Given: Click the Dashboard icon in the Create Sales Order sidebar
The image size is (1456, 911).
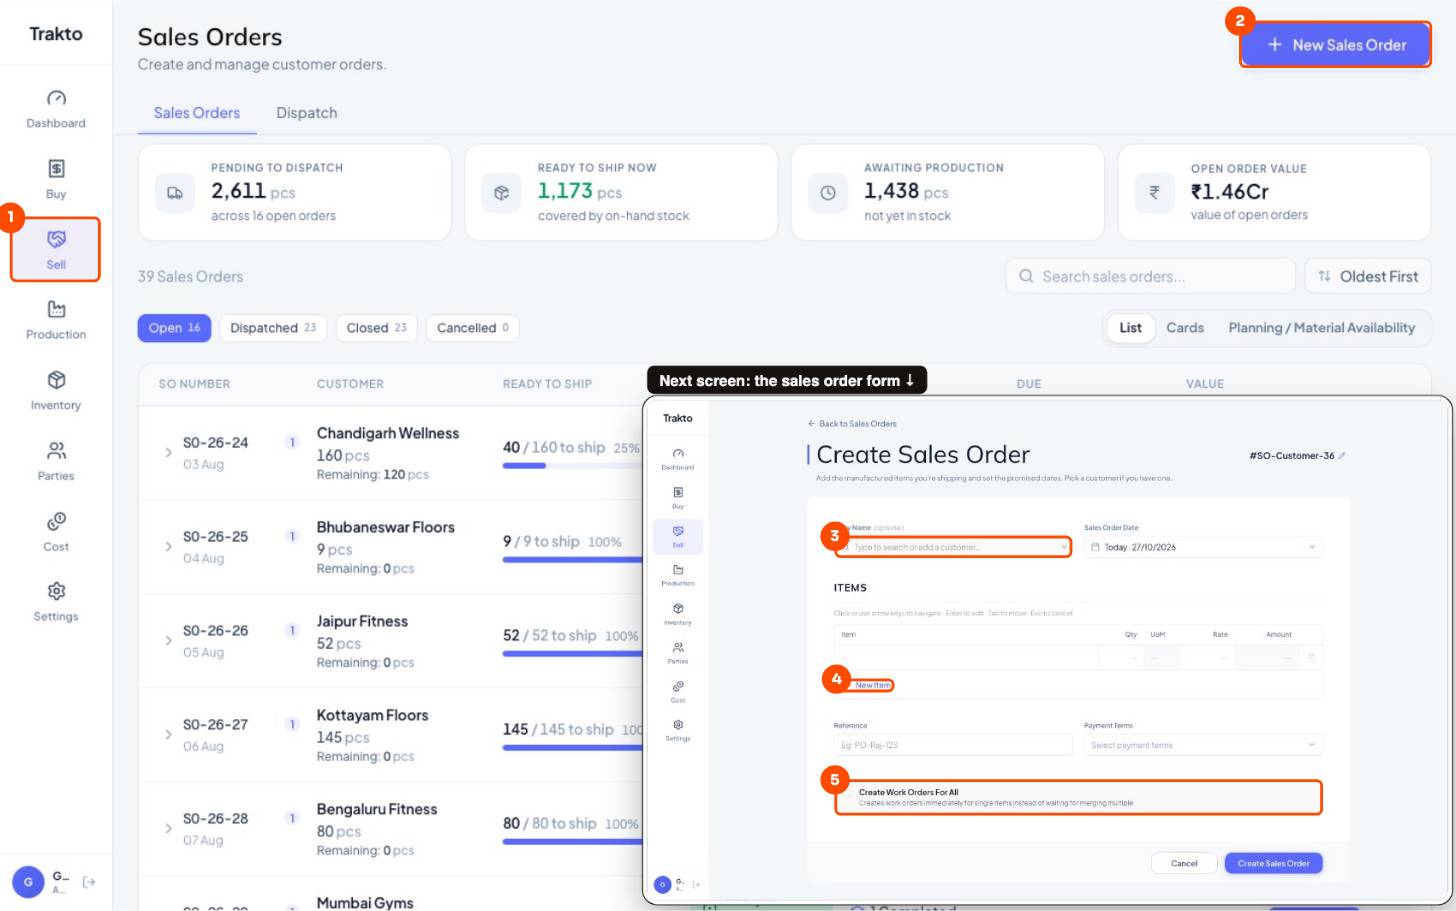Looking at the screenshot, I should tap(678, 454).
